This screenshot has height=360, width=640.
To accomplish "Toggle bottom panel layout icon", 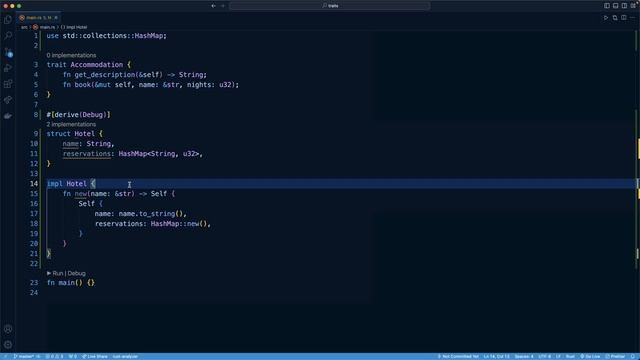I will pyautogui.click(x=616, y=6).
